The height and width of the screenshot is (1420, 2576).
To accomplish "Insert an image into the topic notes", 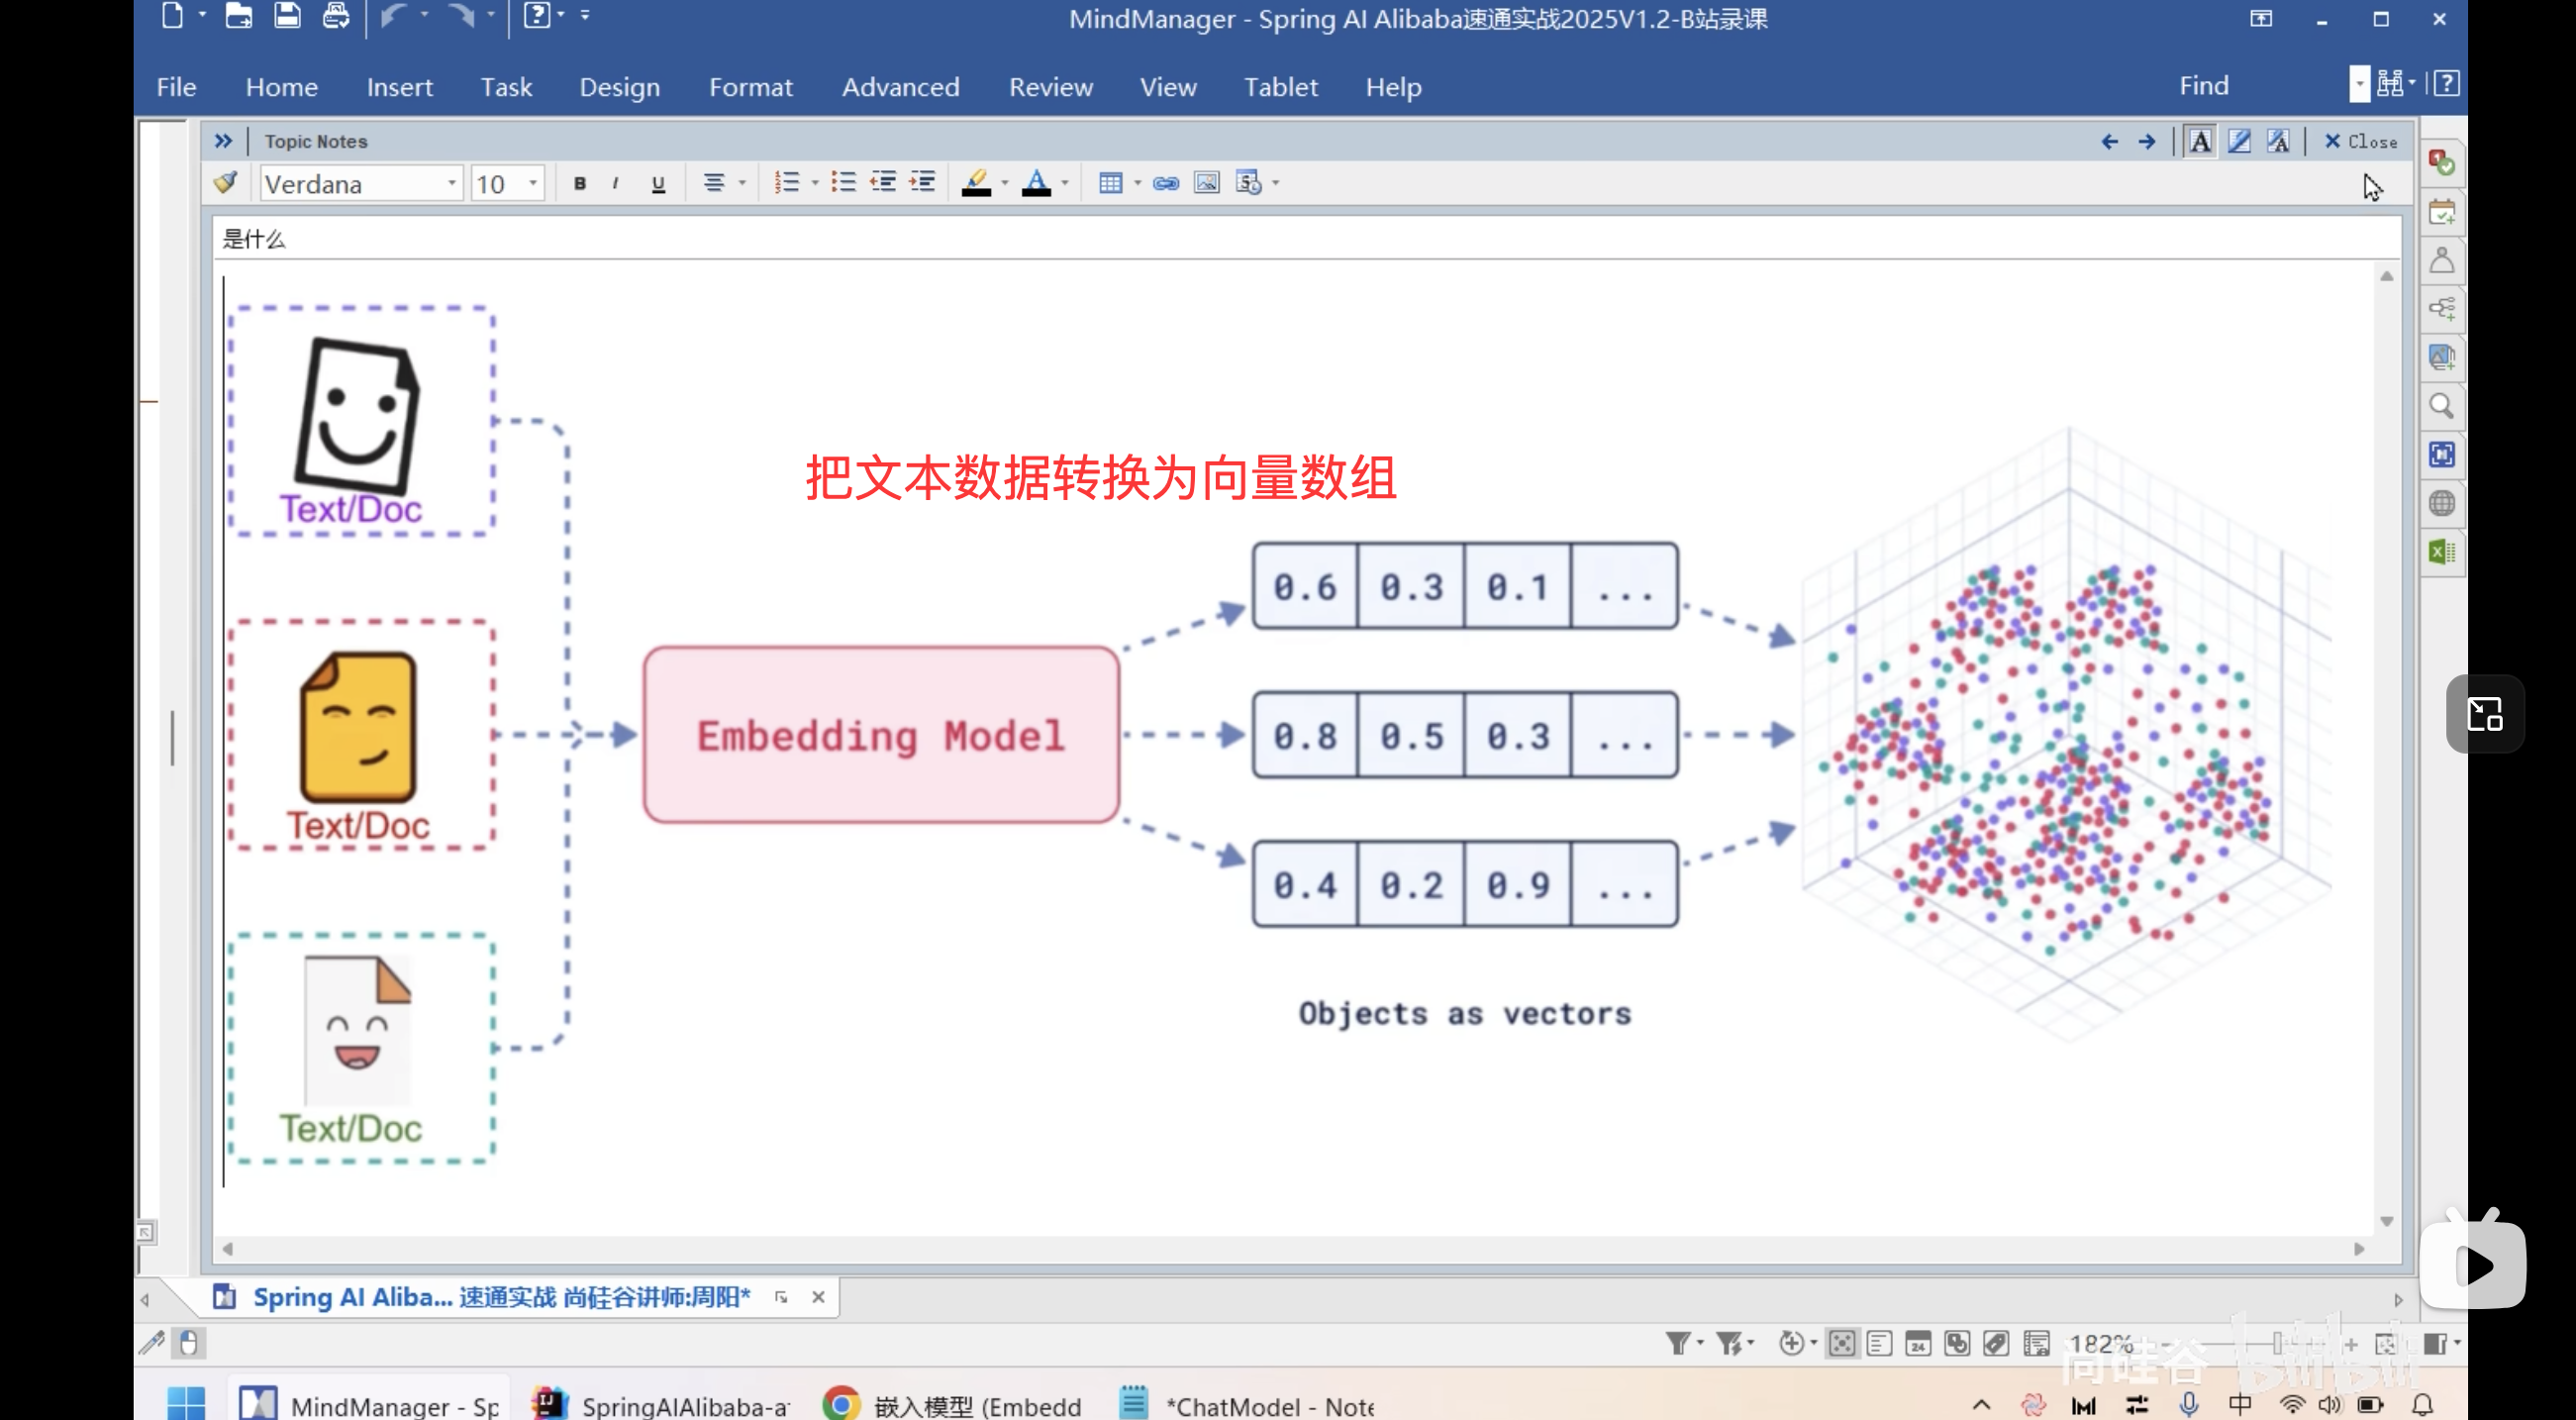I will pyautogui.click(x=1206, y=182).
